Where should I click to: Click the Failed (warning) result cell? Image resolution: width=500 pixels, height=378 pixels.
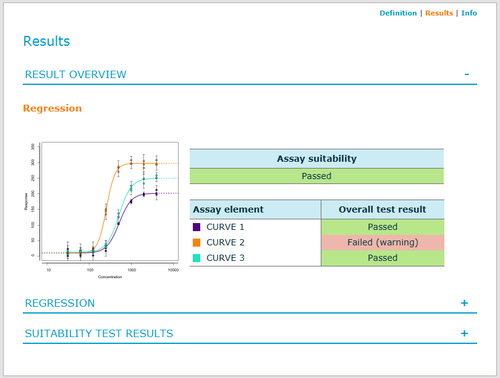[383, 242]
